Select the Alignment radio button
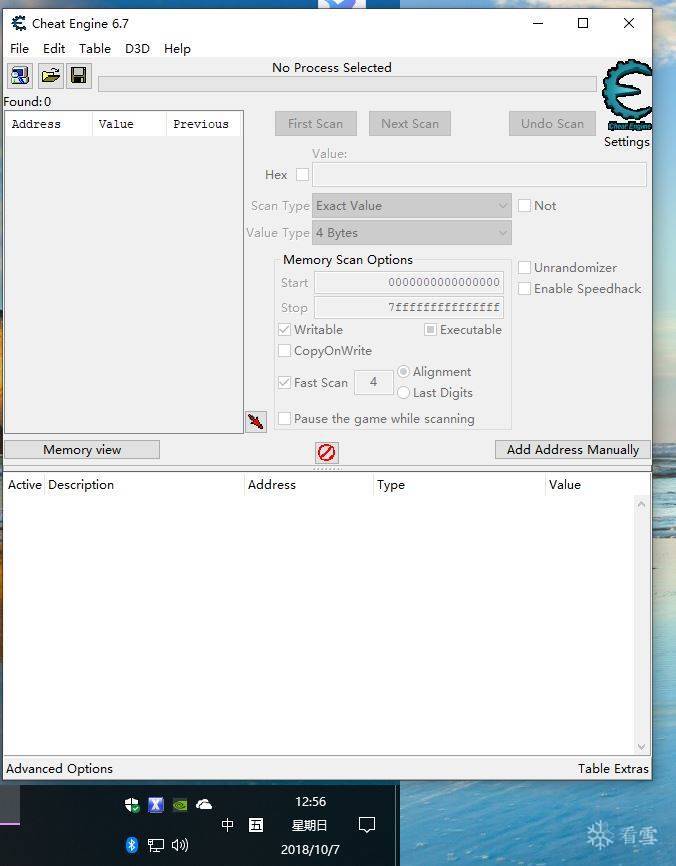The width and height of the screenshot is (676, 866). pos(403,372)
